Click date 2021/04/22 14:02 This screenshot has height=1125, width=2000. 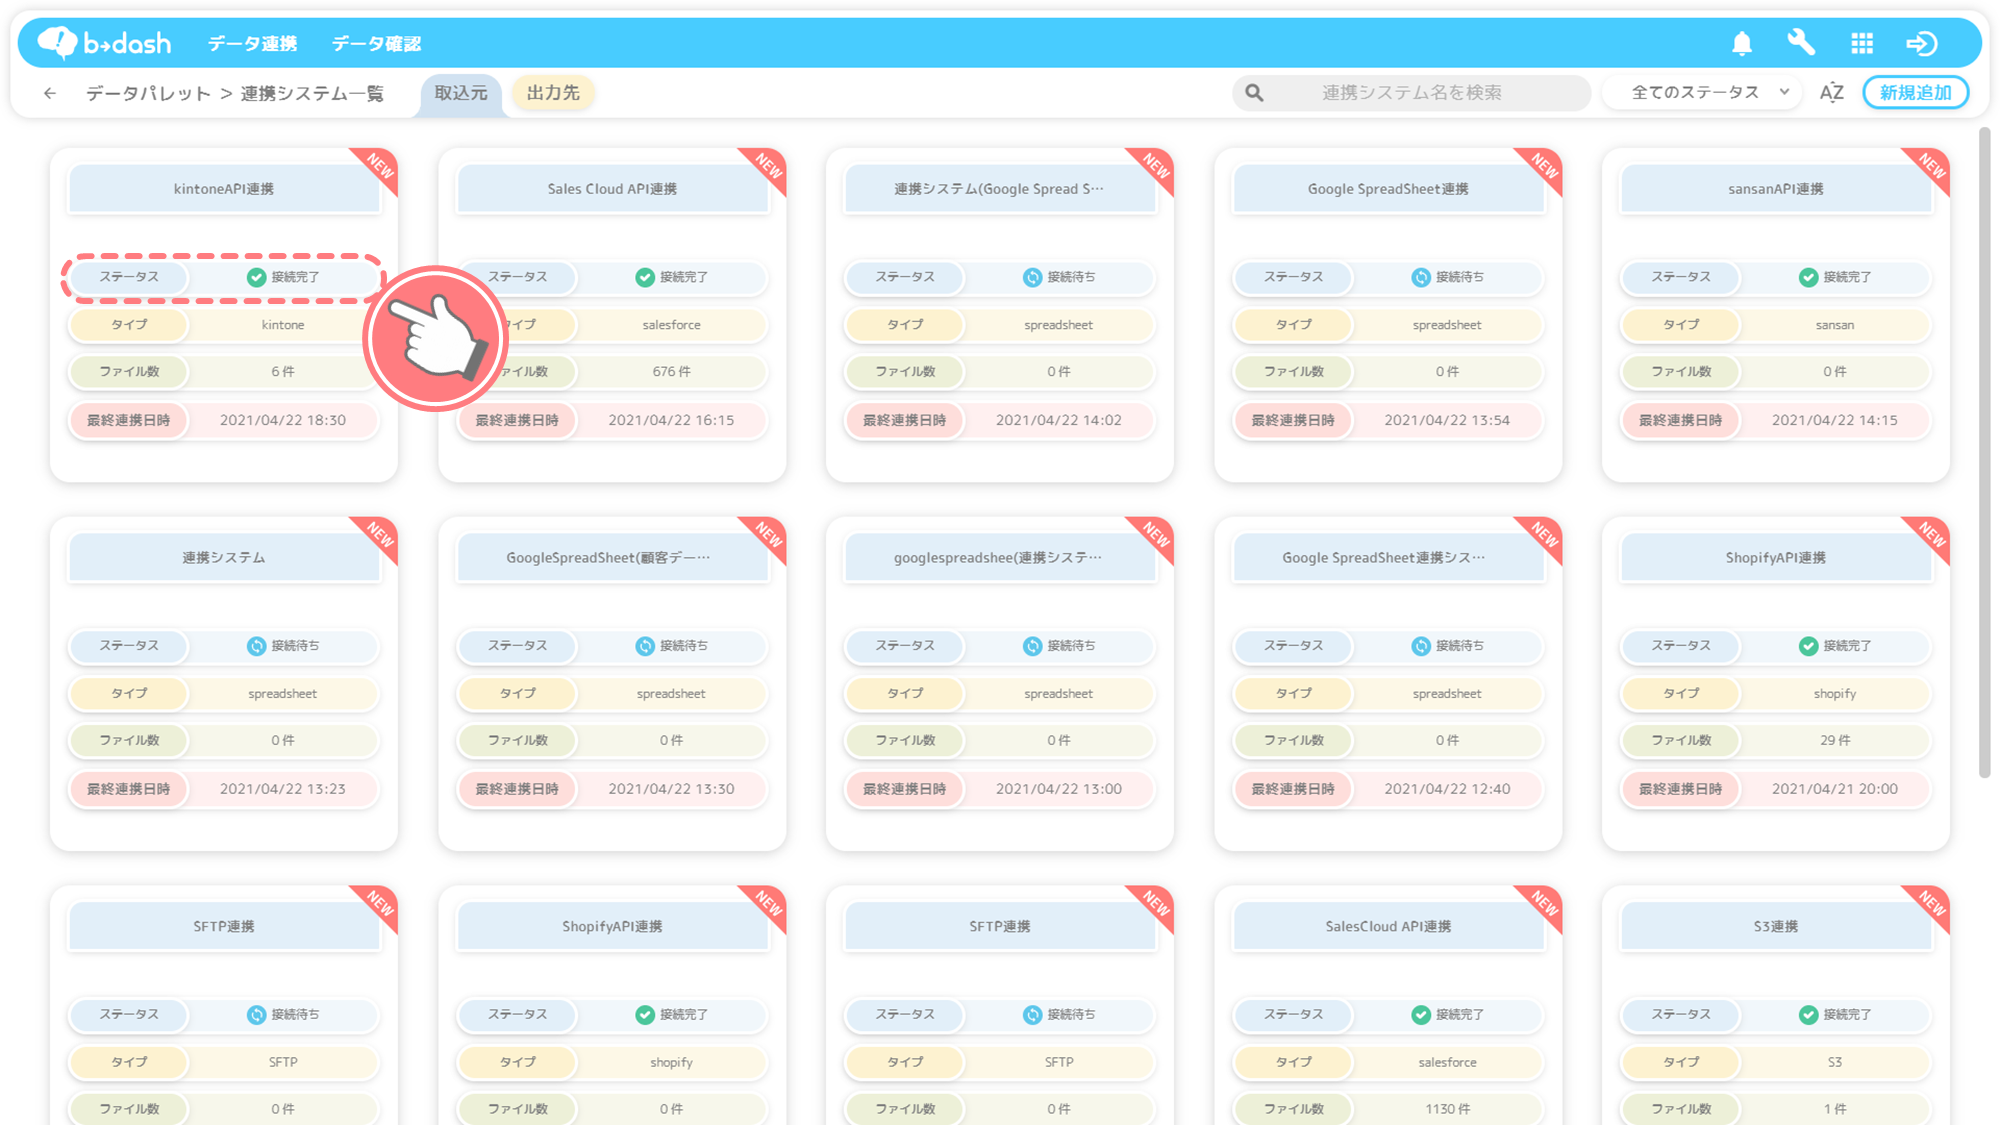[1059, 420]
